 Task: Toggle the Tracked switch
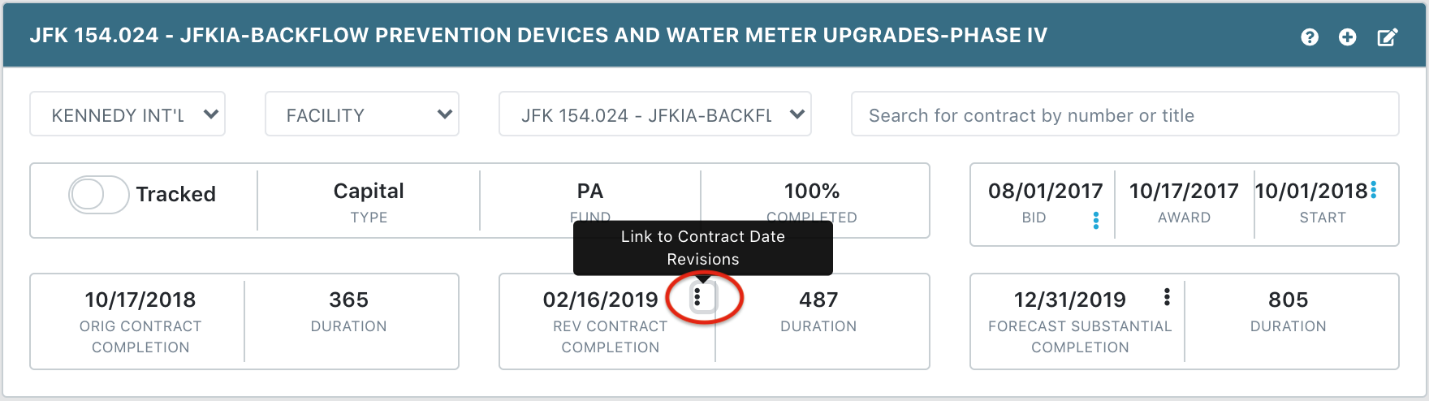pyautogui.click(x=98, y=194)
